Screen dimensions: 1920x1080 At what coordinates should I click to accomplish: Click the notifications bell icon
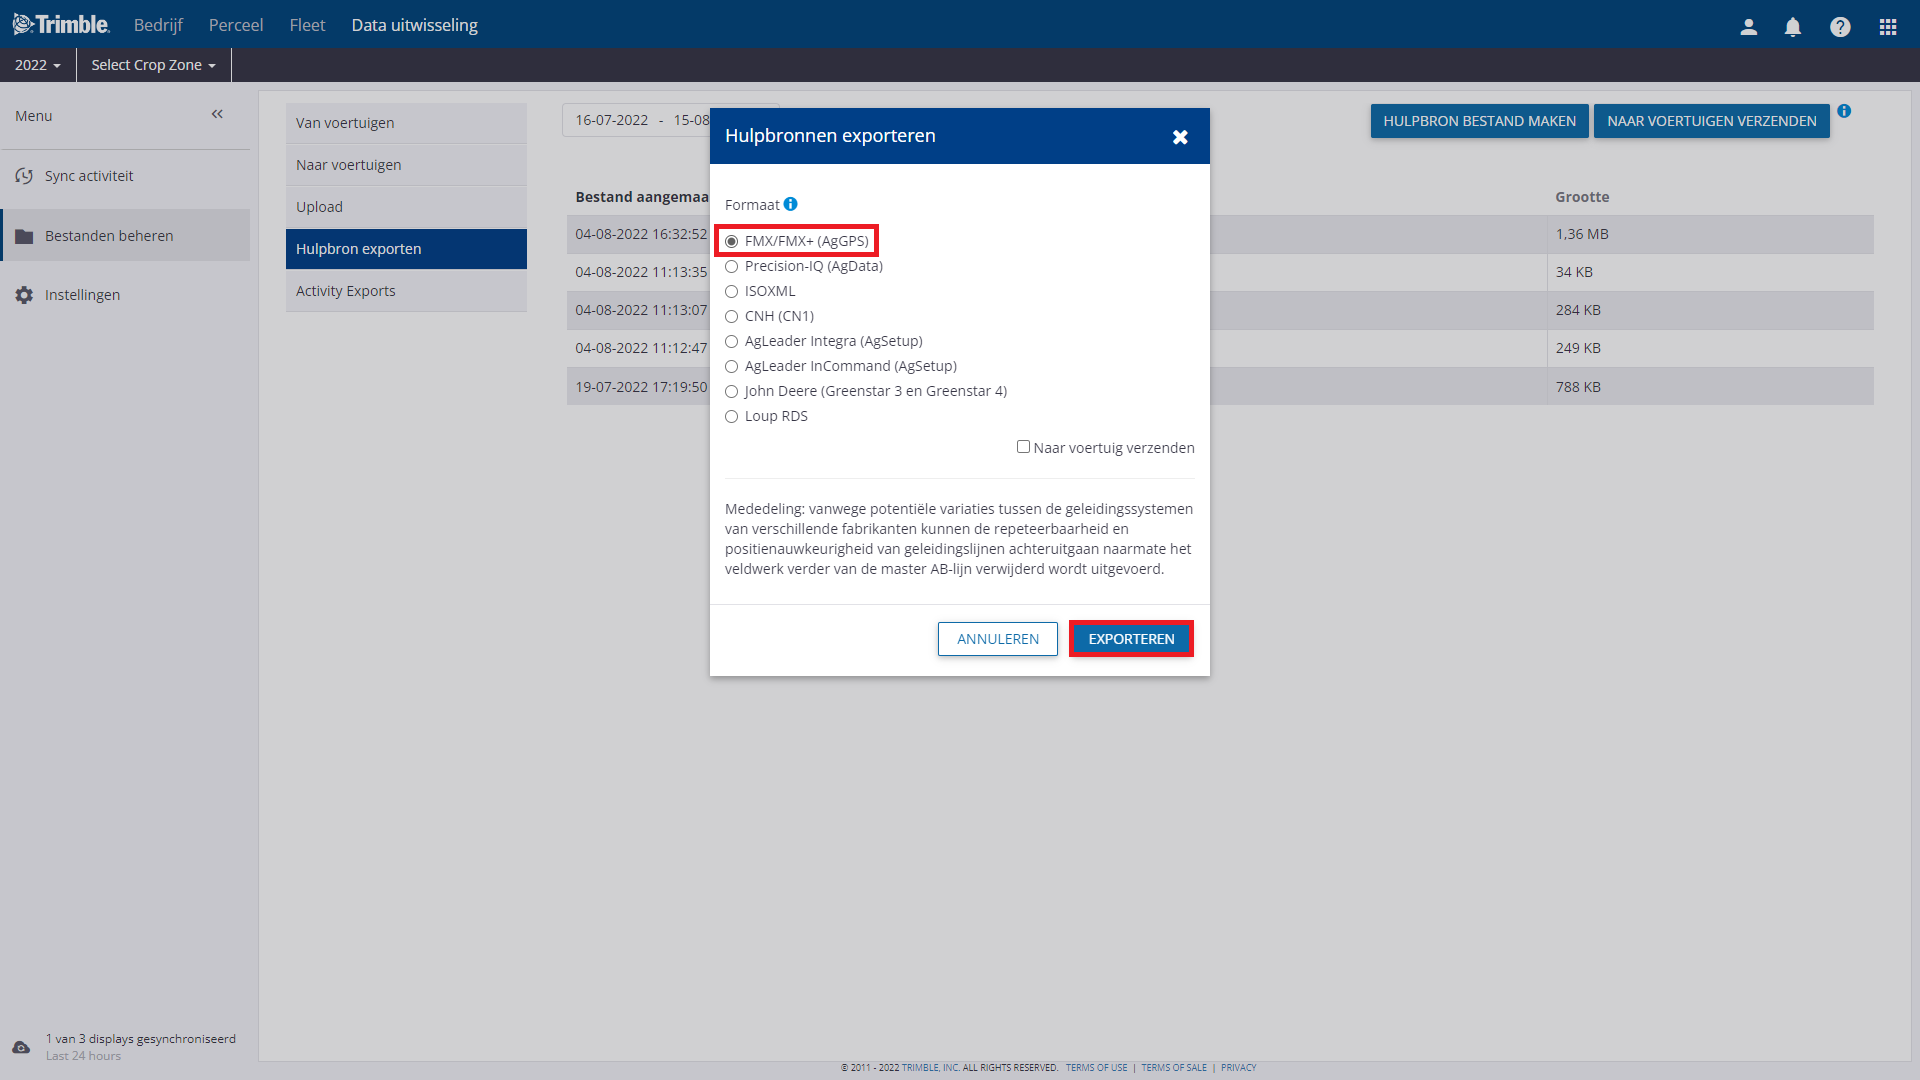(x=1793, y=27)
